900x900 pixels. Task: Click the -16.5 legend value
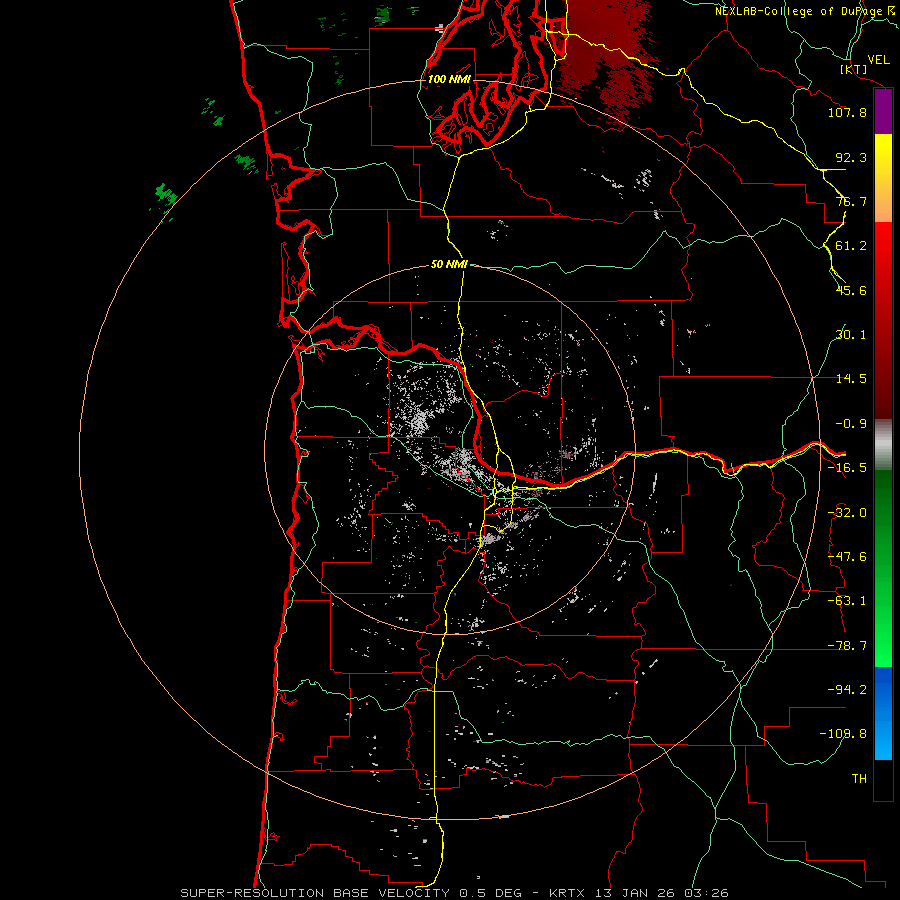tap(847, 468)
